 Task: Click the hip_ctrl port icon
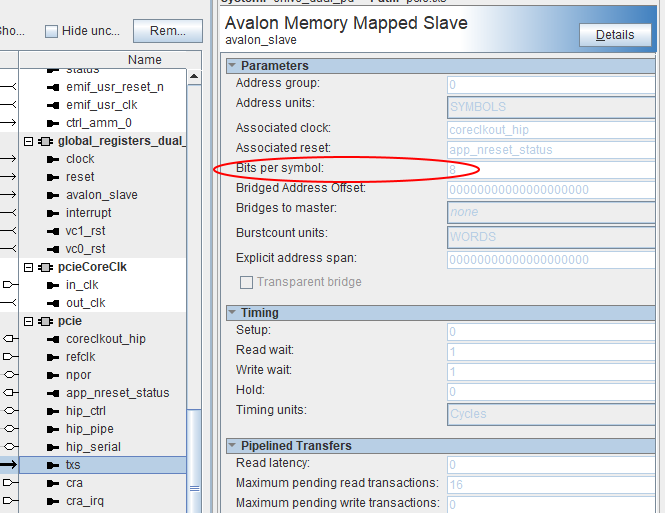pos(53,411)
